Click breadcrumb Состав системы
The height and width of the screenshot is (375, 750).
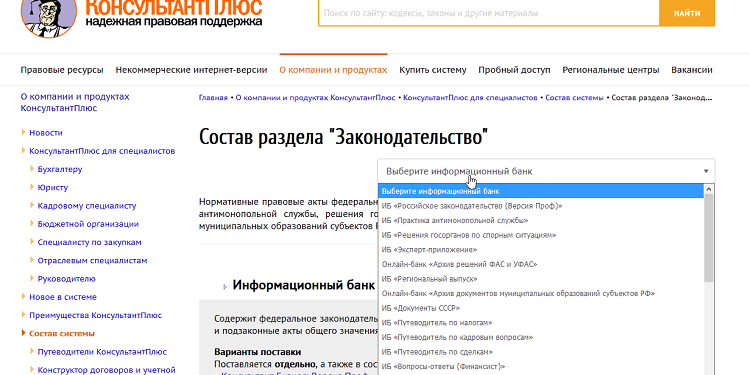[574, 98]
